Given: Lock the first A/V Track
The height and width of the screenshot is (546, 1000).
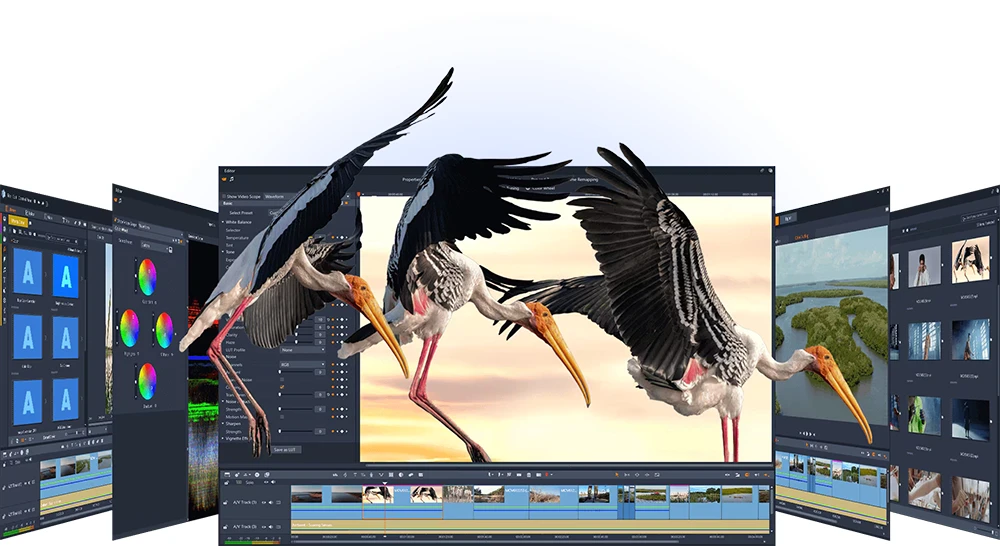Looking at the screenshot, I should [226, 502].
